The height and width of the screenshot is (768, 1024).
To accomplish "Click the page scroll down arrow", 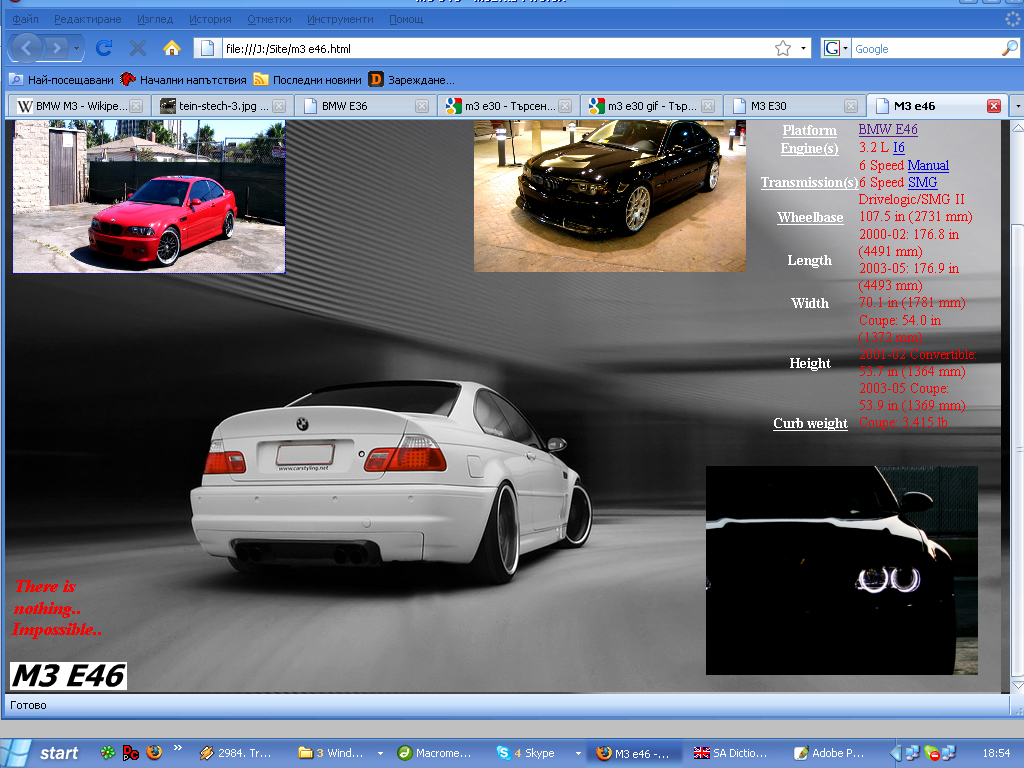I will tap(1017, 684).
